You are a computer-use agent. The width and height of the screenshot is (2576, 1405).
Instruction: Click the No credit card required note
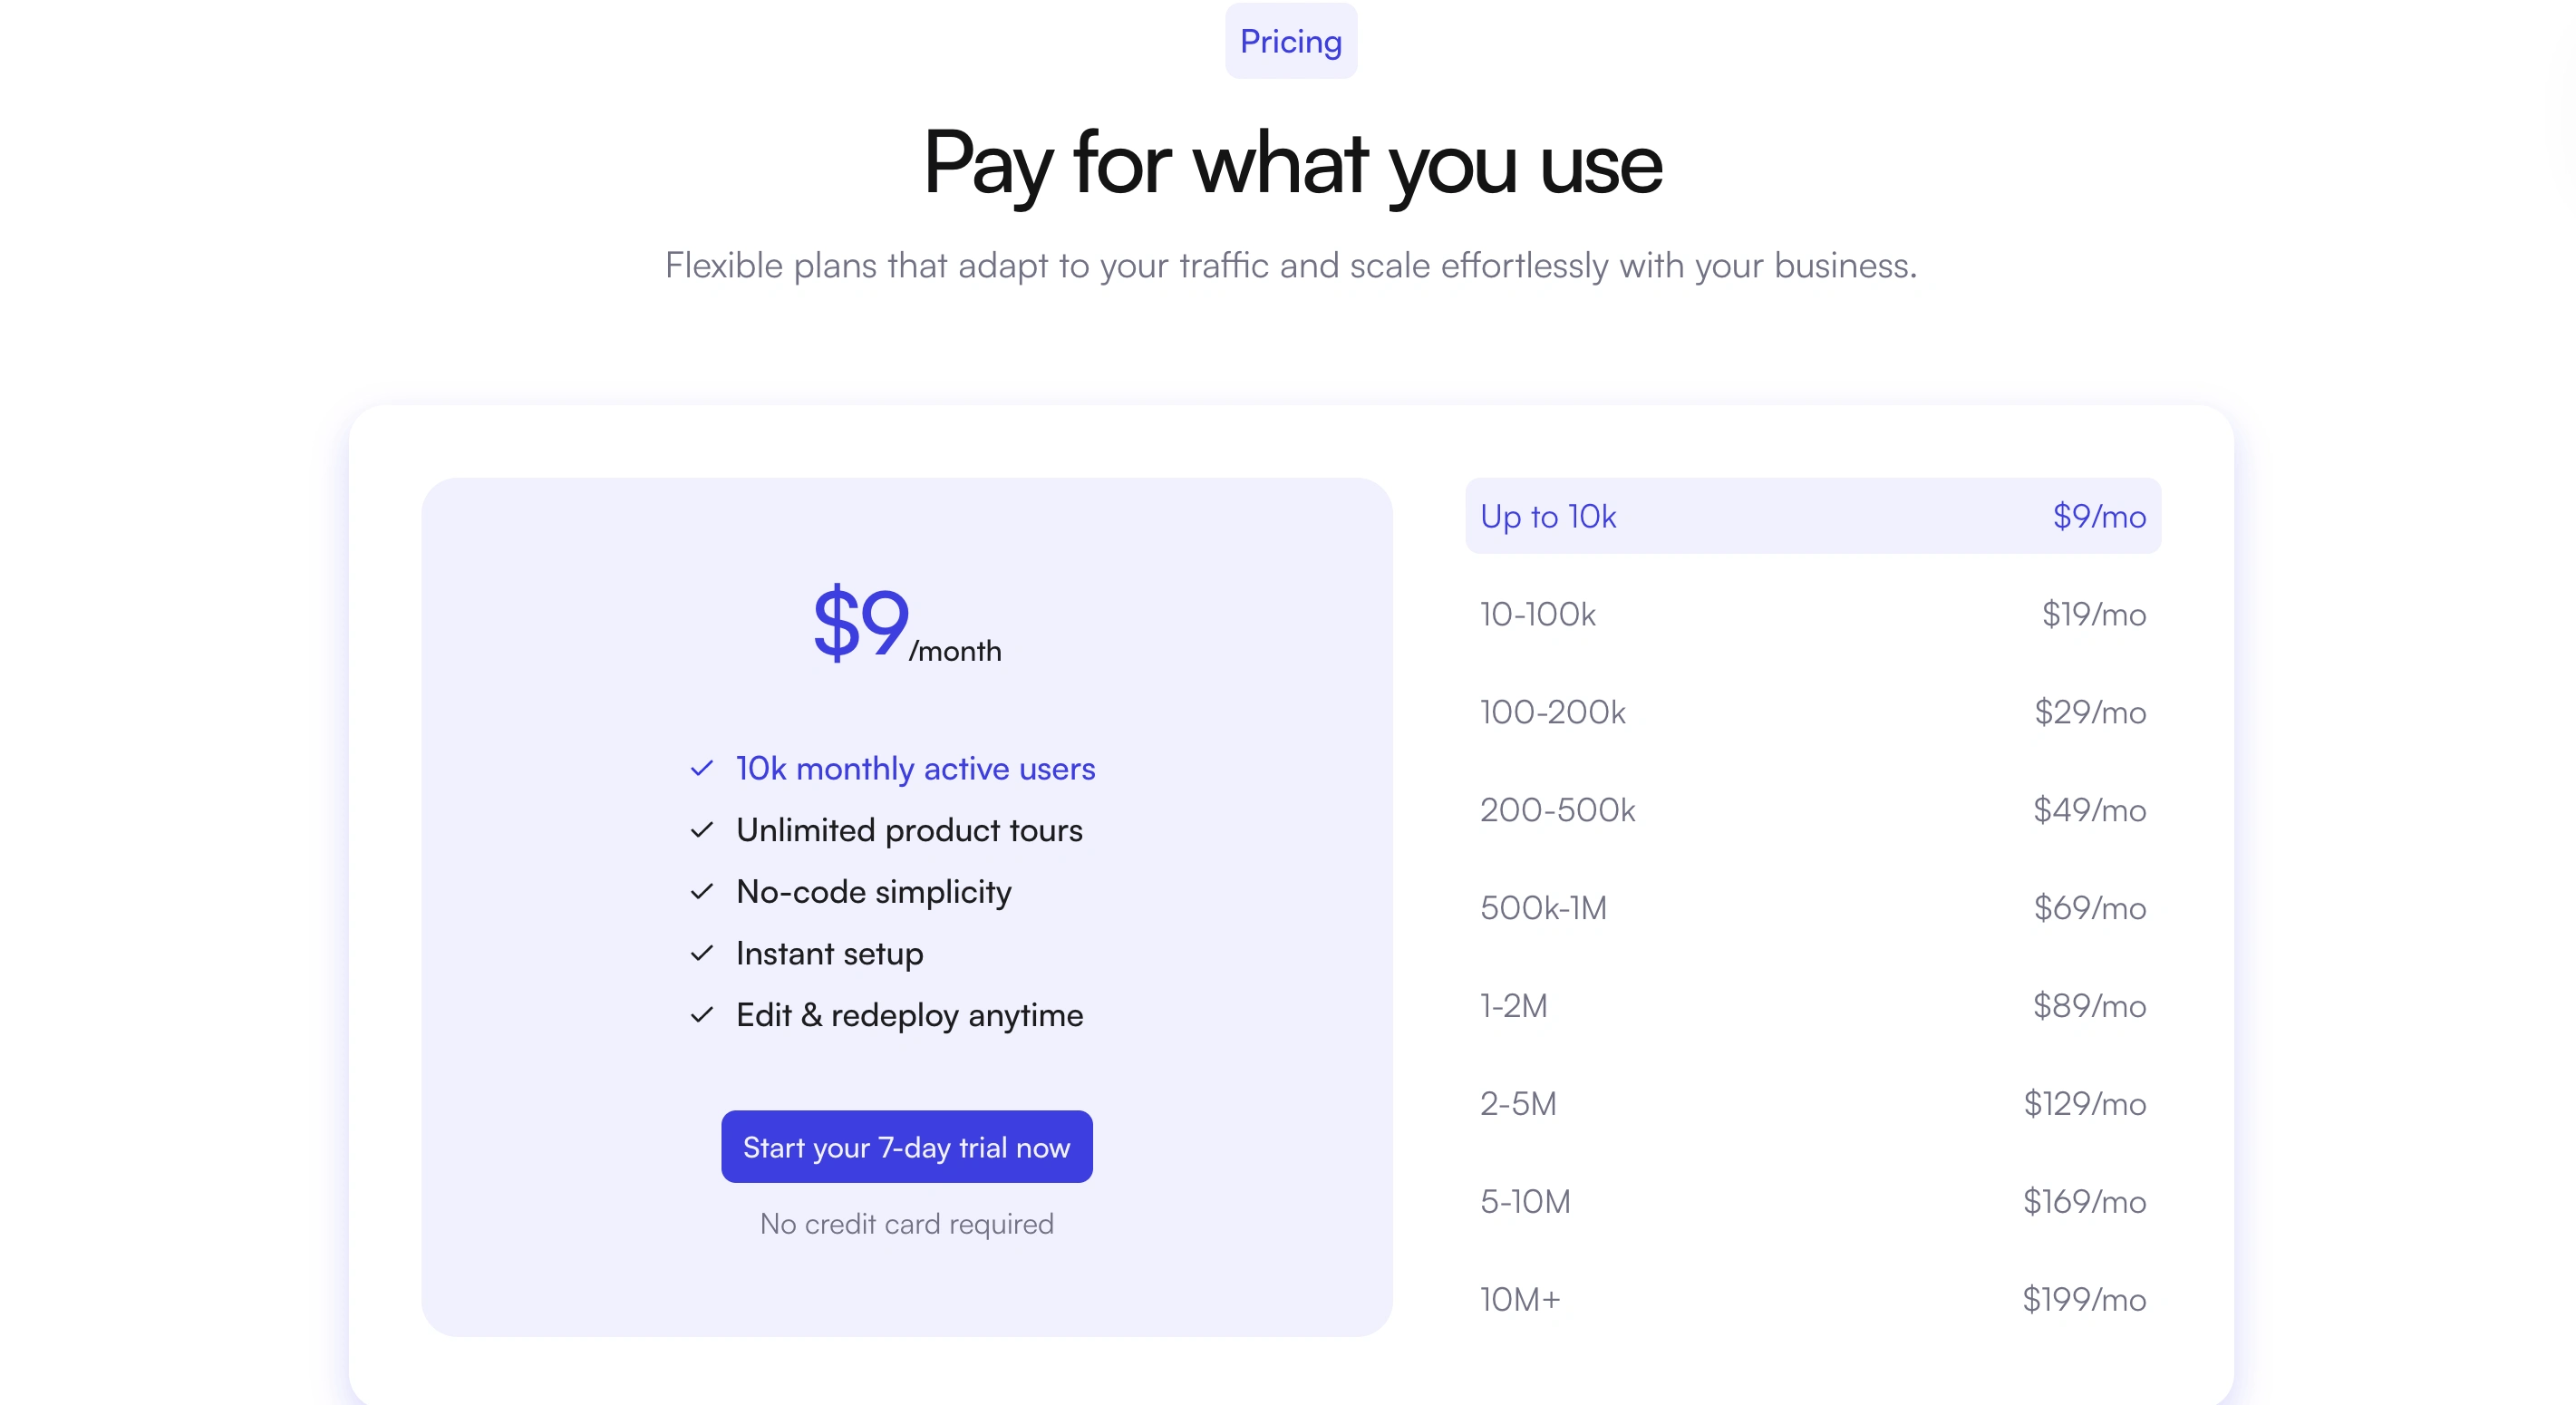coord(906,1224)
